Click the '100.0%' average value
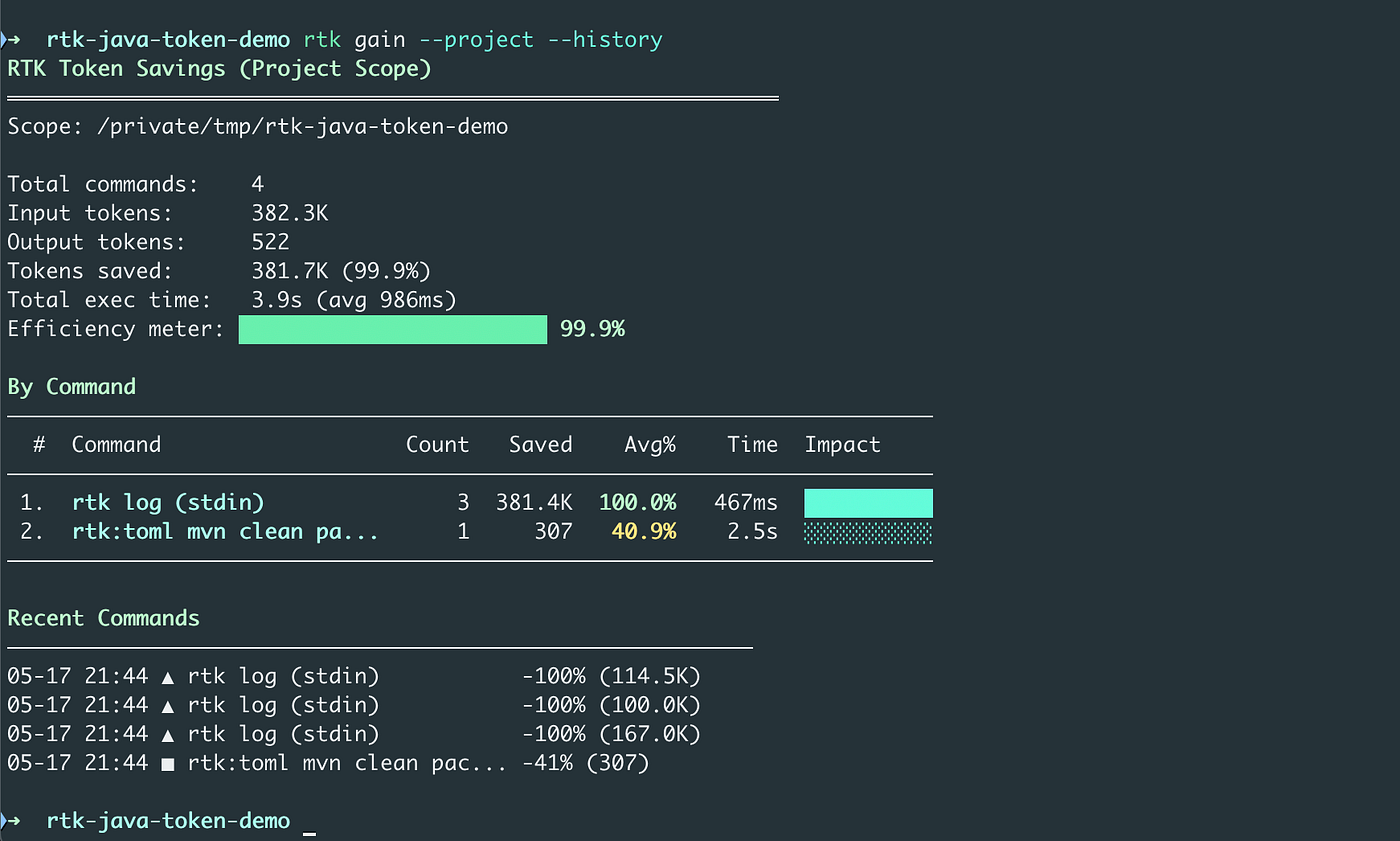This screenshot has height=841, width=1400. 637,503
